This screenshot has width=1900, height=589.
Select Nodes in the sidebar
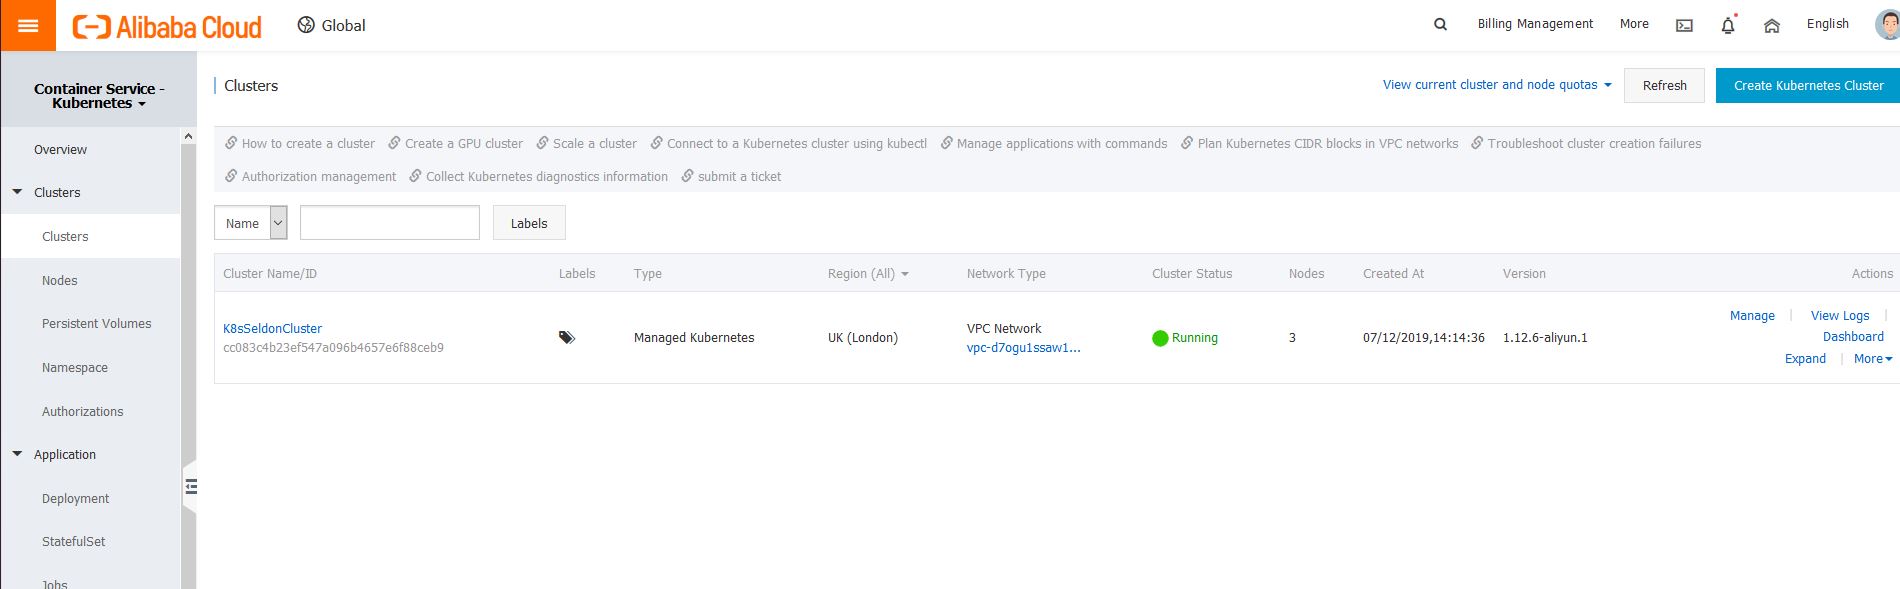(60, 281)
